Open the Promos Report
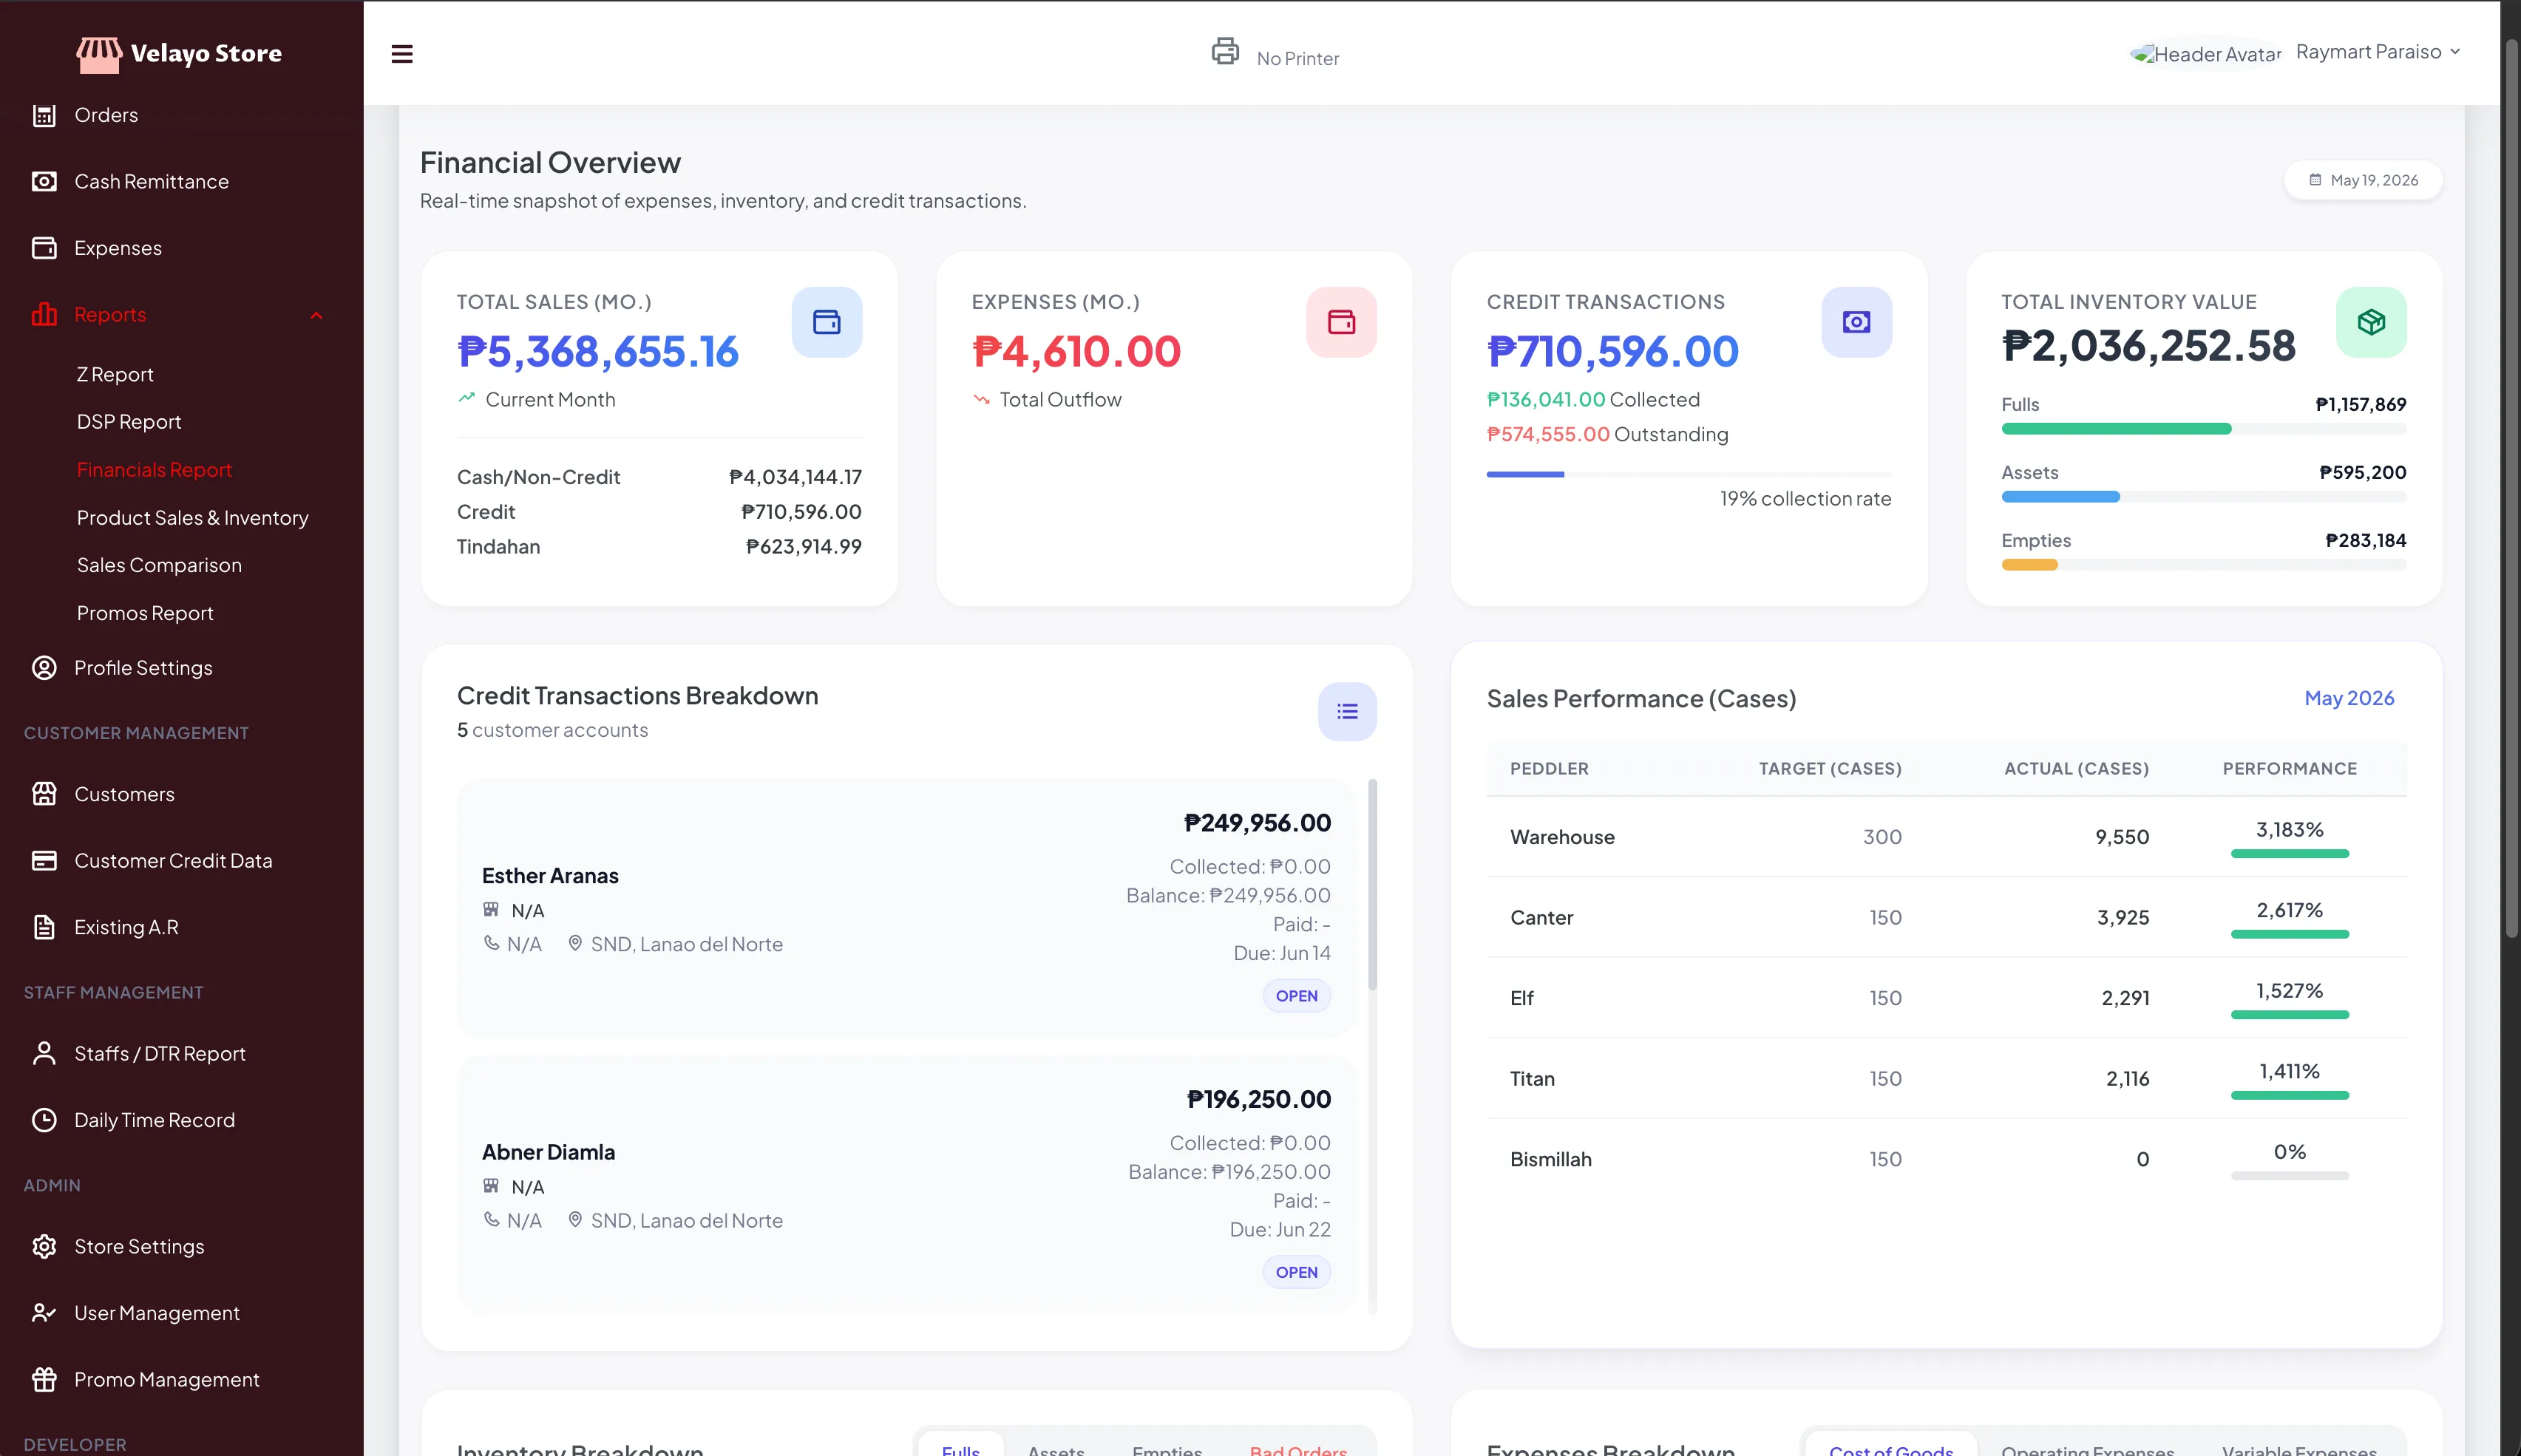2521x1456 pixels. pyautogui.click(x=145, y=612)
